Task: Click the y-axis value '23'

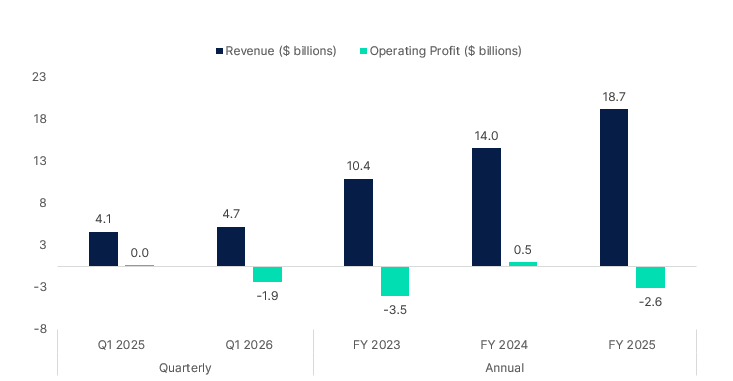Action: (39, 77)
